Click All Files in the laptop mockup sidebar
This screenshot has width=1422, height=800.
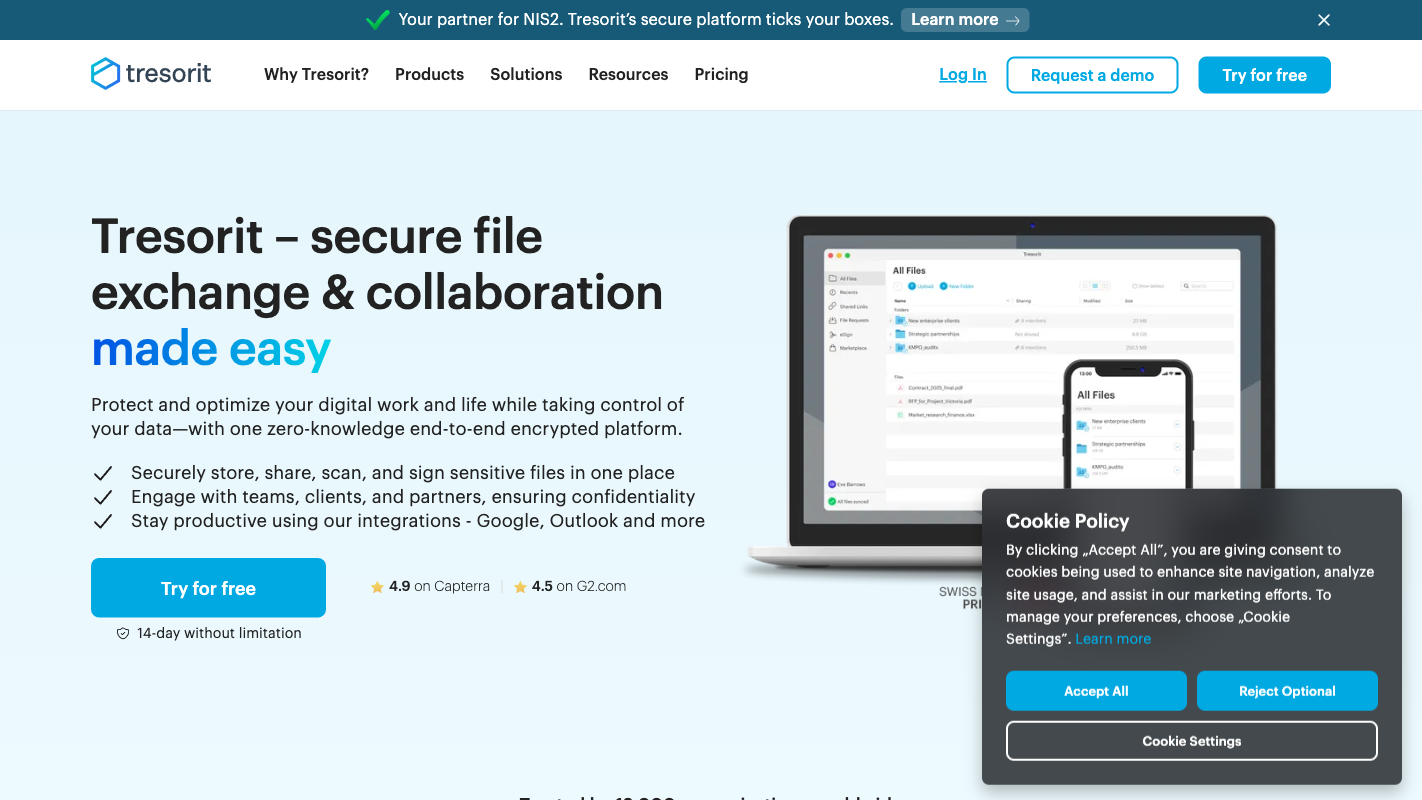[853, 279]
